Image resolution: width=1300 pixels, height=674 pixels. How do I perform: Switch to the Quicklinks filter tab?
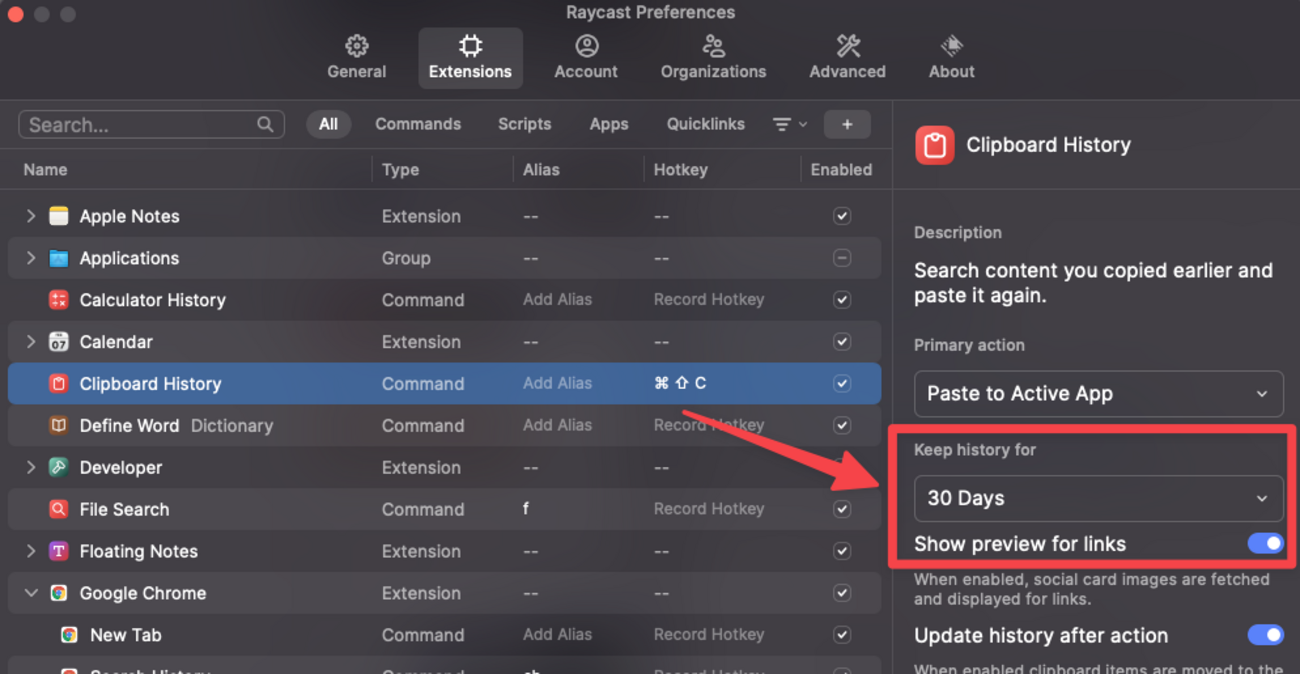705,124
